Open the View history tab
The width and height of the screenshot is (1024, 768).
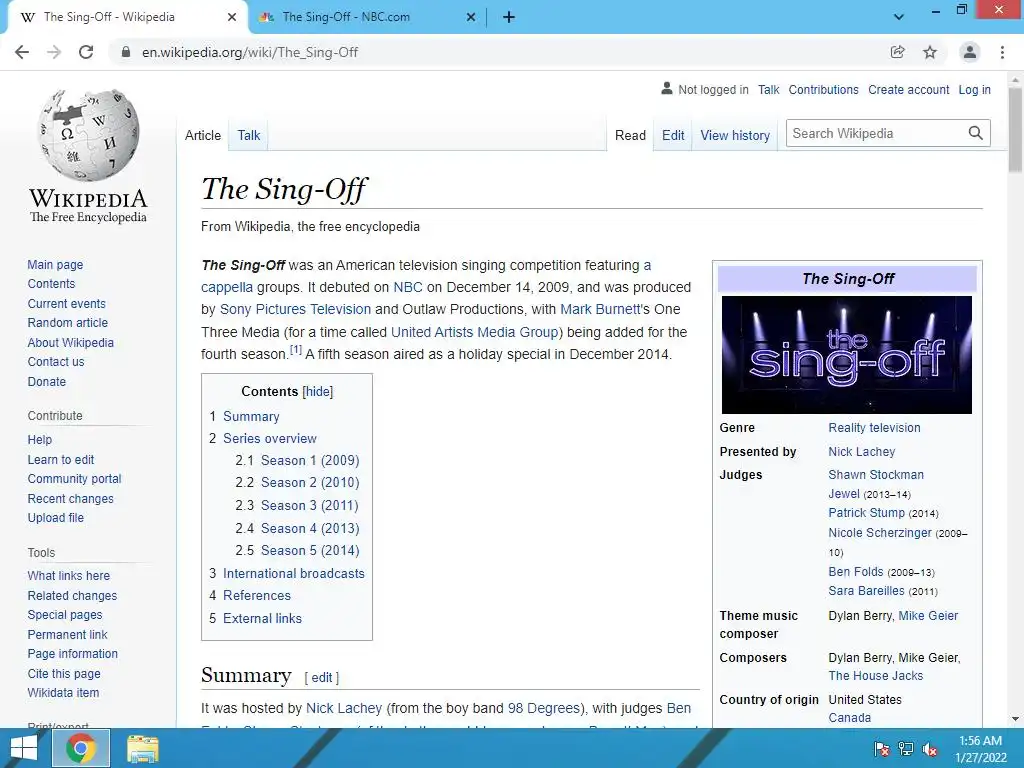(735, 135)
